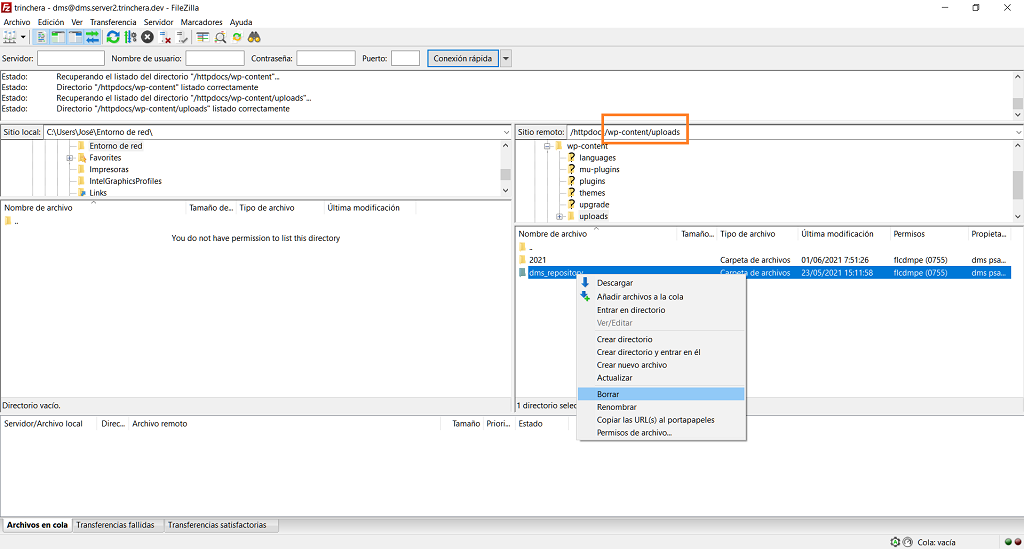Toggle the message log display
The height and width of the screenshot is (549, 1024).
coord(41,37)
